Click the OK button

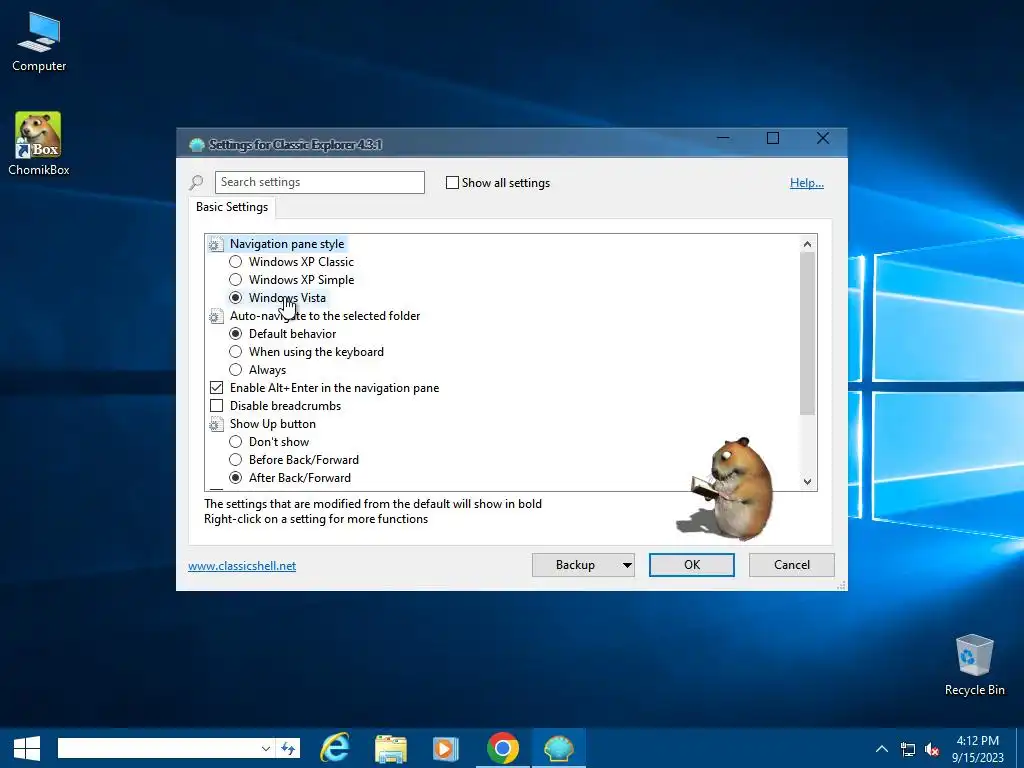692,566
